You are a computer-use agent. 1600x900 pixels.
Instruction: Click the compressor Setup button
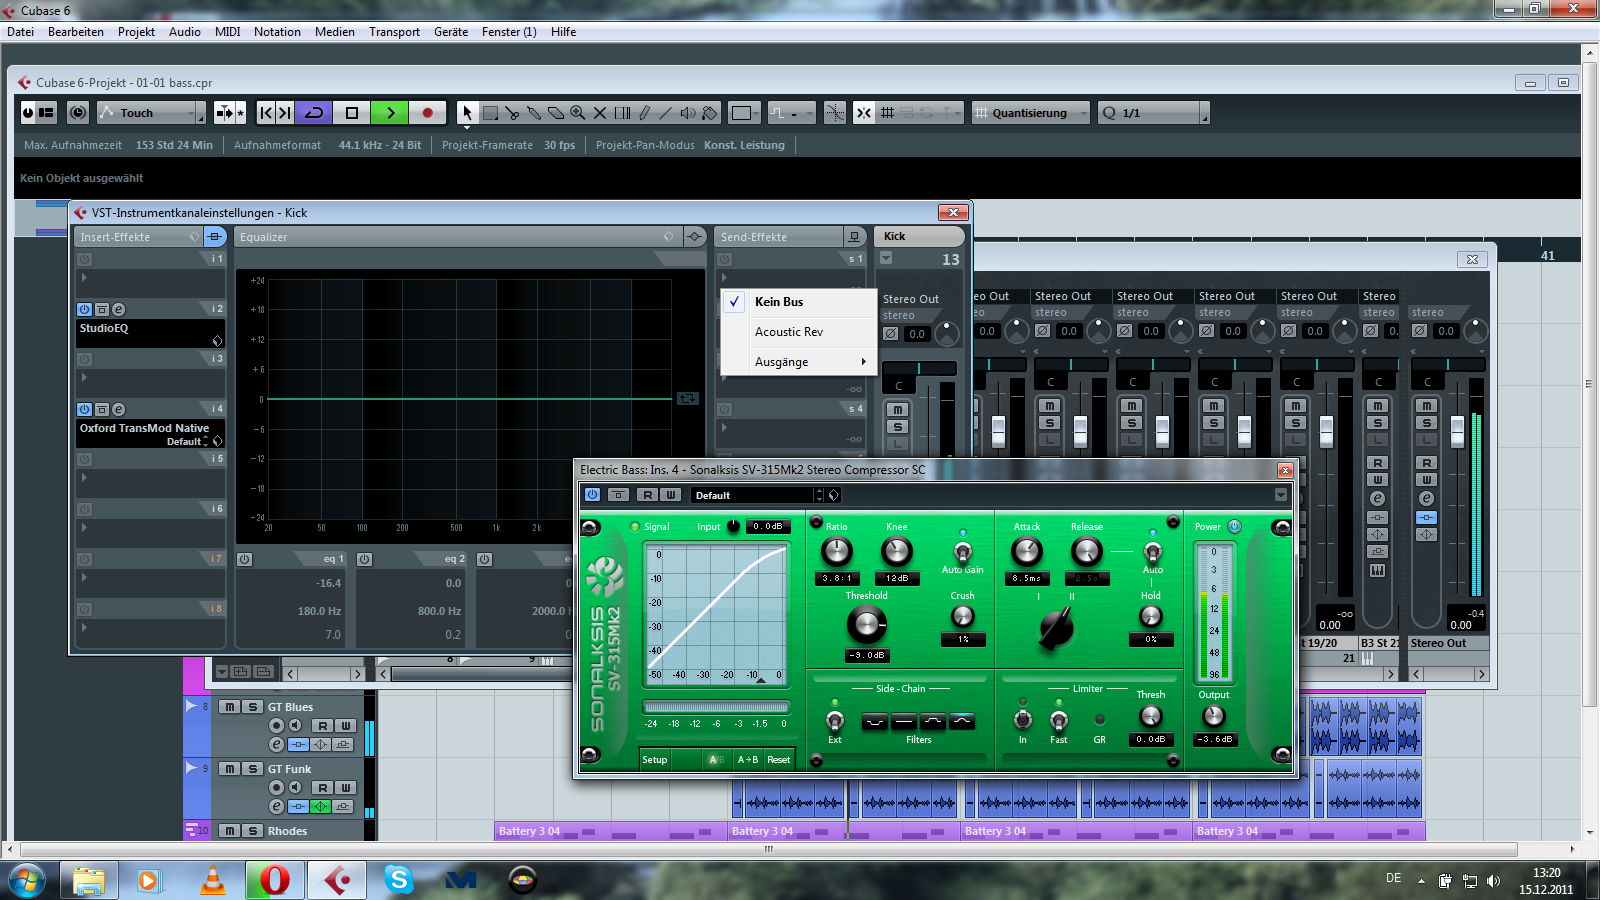click(x=655, y=760)
